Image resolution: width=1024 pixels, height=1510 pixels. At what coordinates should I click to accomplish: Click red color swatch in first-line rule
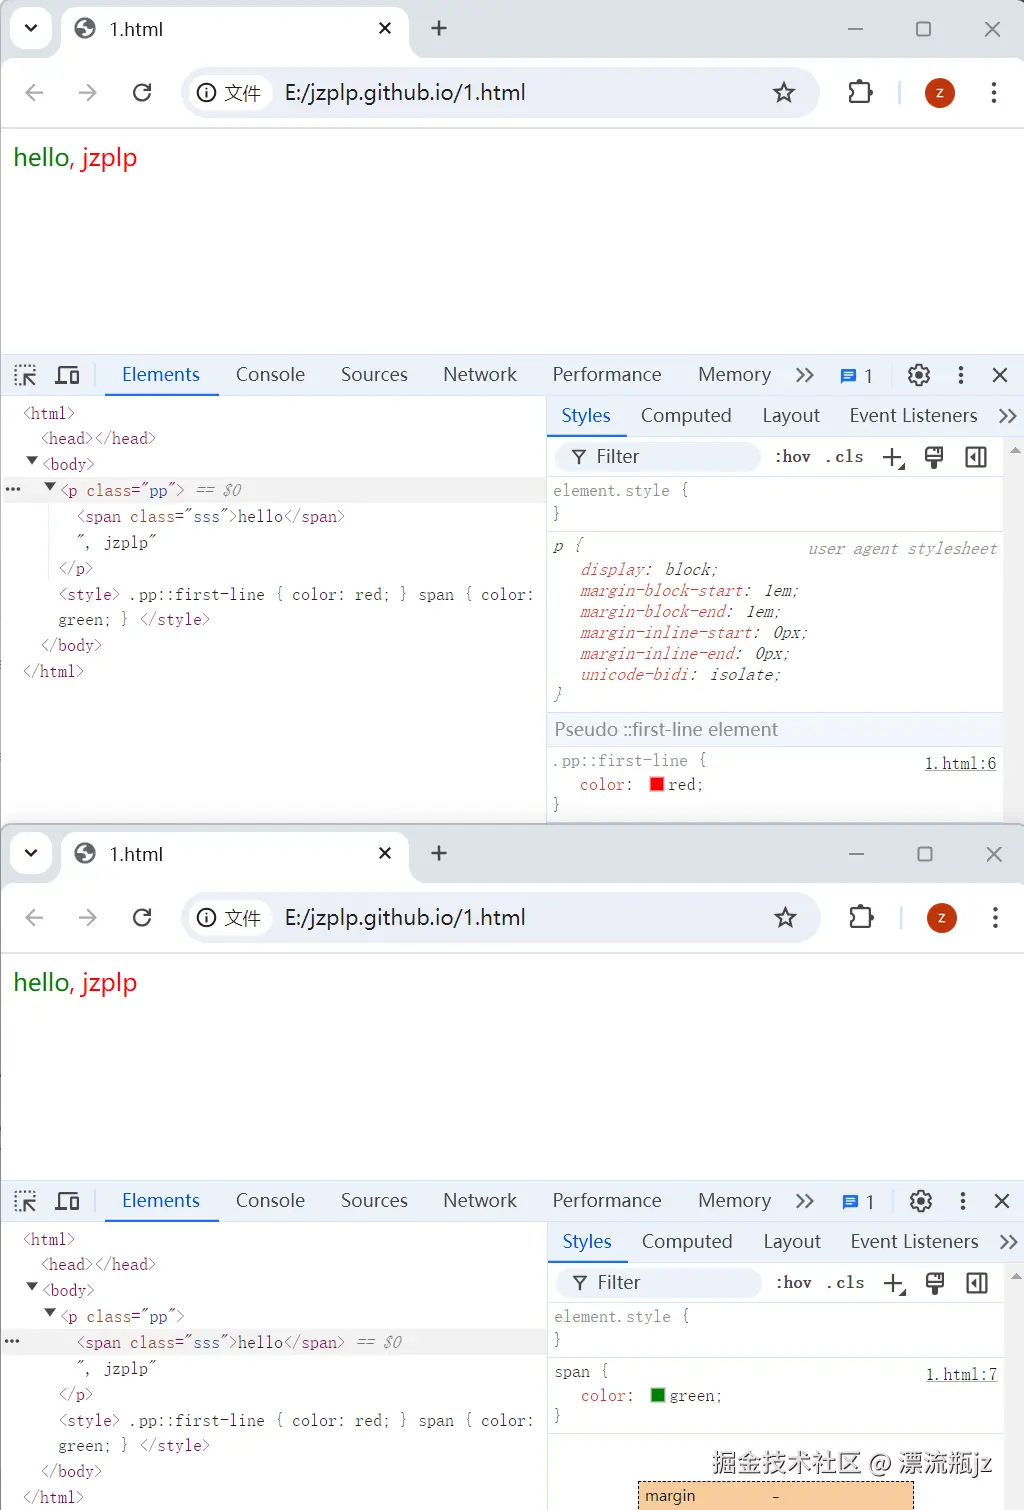657,784
